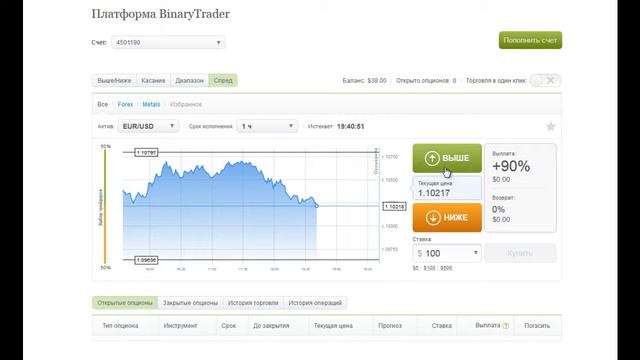Open the Актив dropdown showing EUR/USD

coord(148,126)
